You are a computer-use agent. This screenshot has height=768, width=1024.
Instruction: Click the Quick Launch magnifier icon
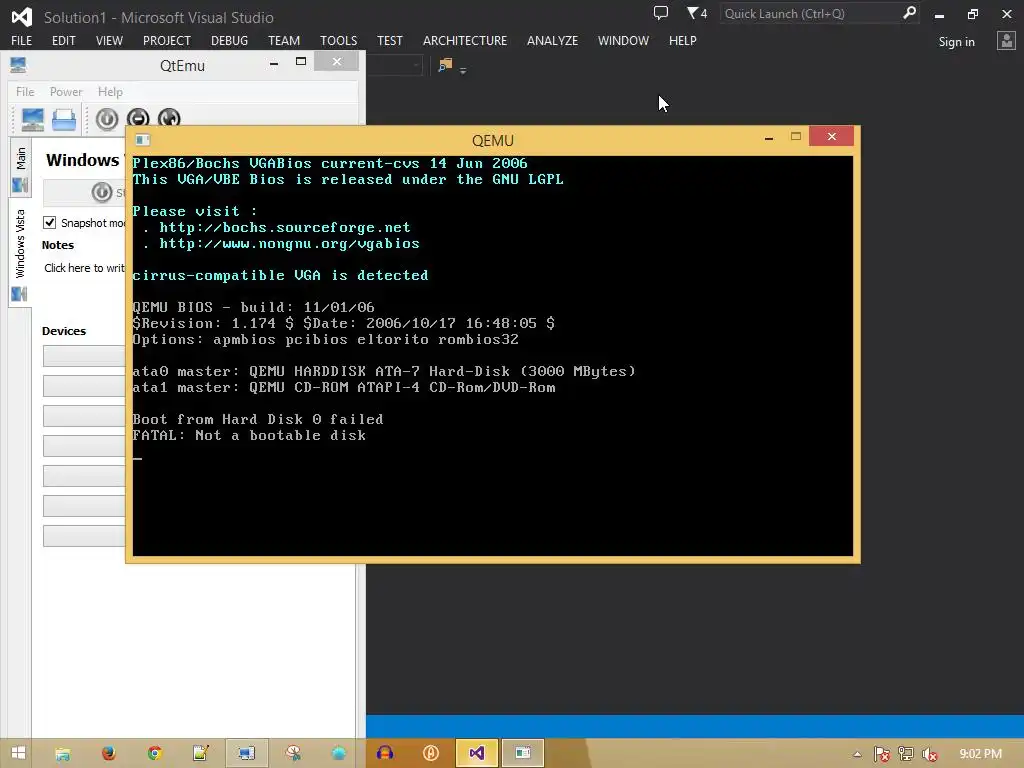coord(909,13)
